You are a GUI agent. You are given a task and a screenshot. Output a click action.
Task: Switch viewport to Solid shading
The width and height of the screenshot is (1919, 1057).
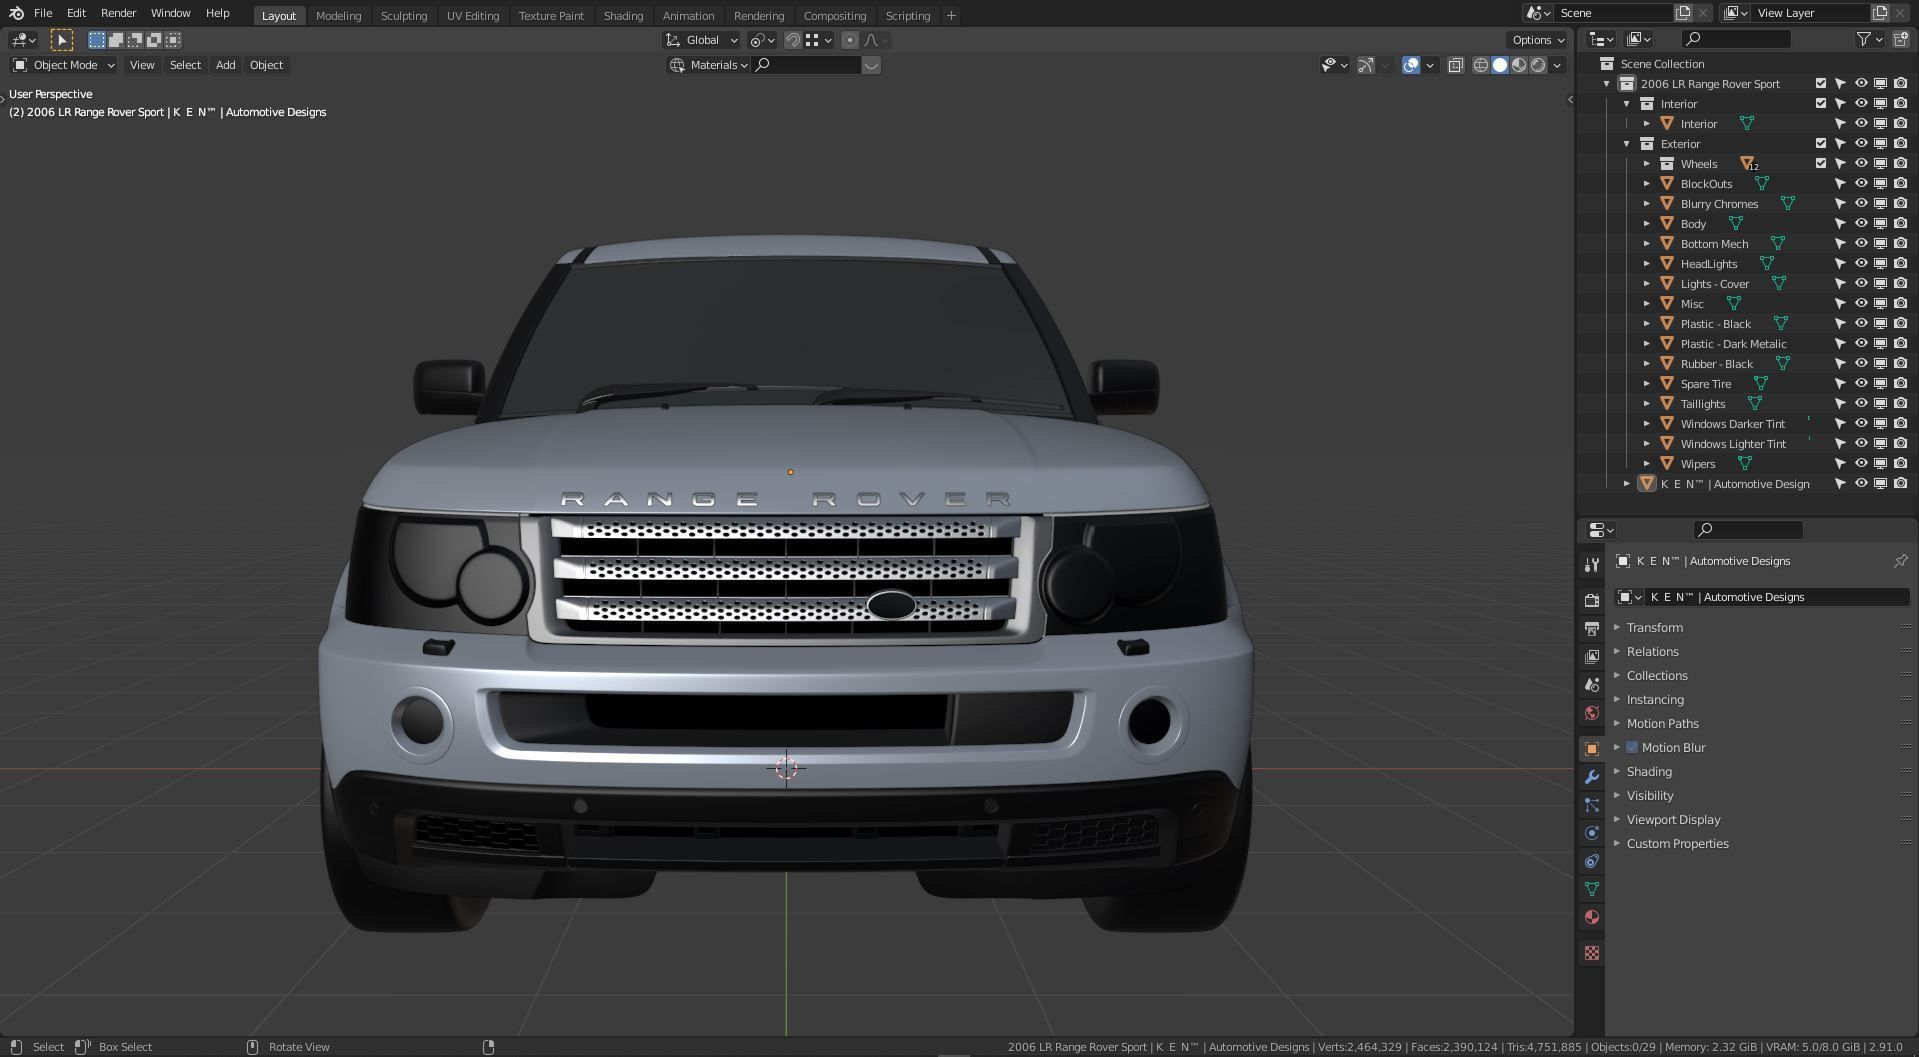pyautogui.click(x=1500, y=65)
